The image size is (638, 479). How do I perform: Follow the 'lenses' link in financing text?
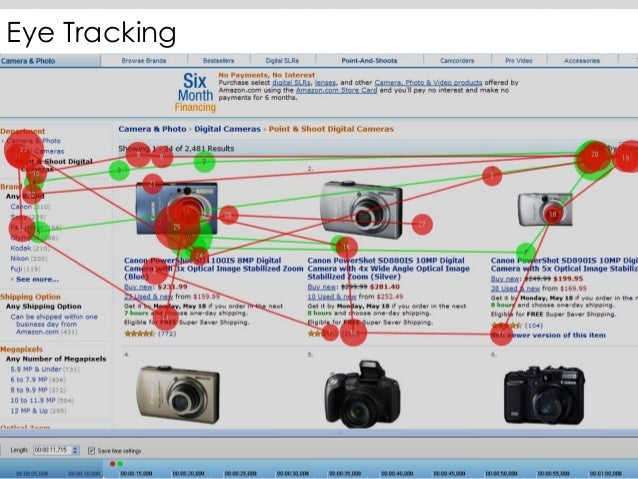(x=325, y=83)
